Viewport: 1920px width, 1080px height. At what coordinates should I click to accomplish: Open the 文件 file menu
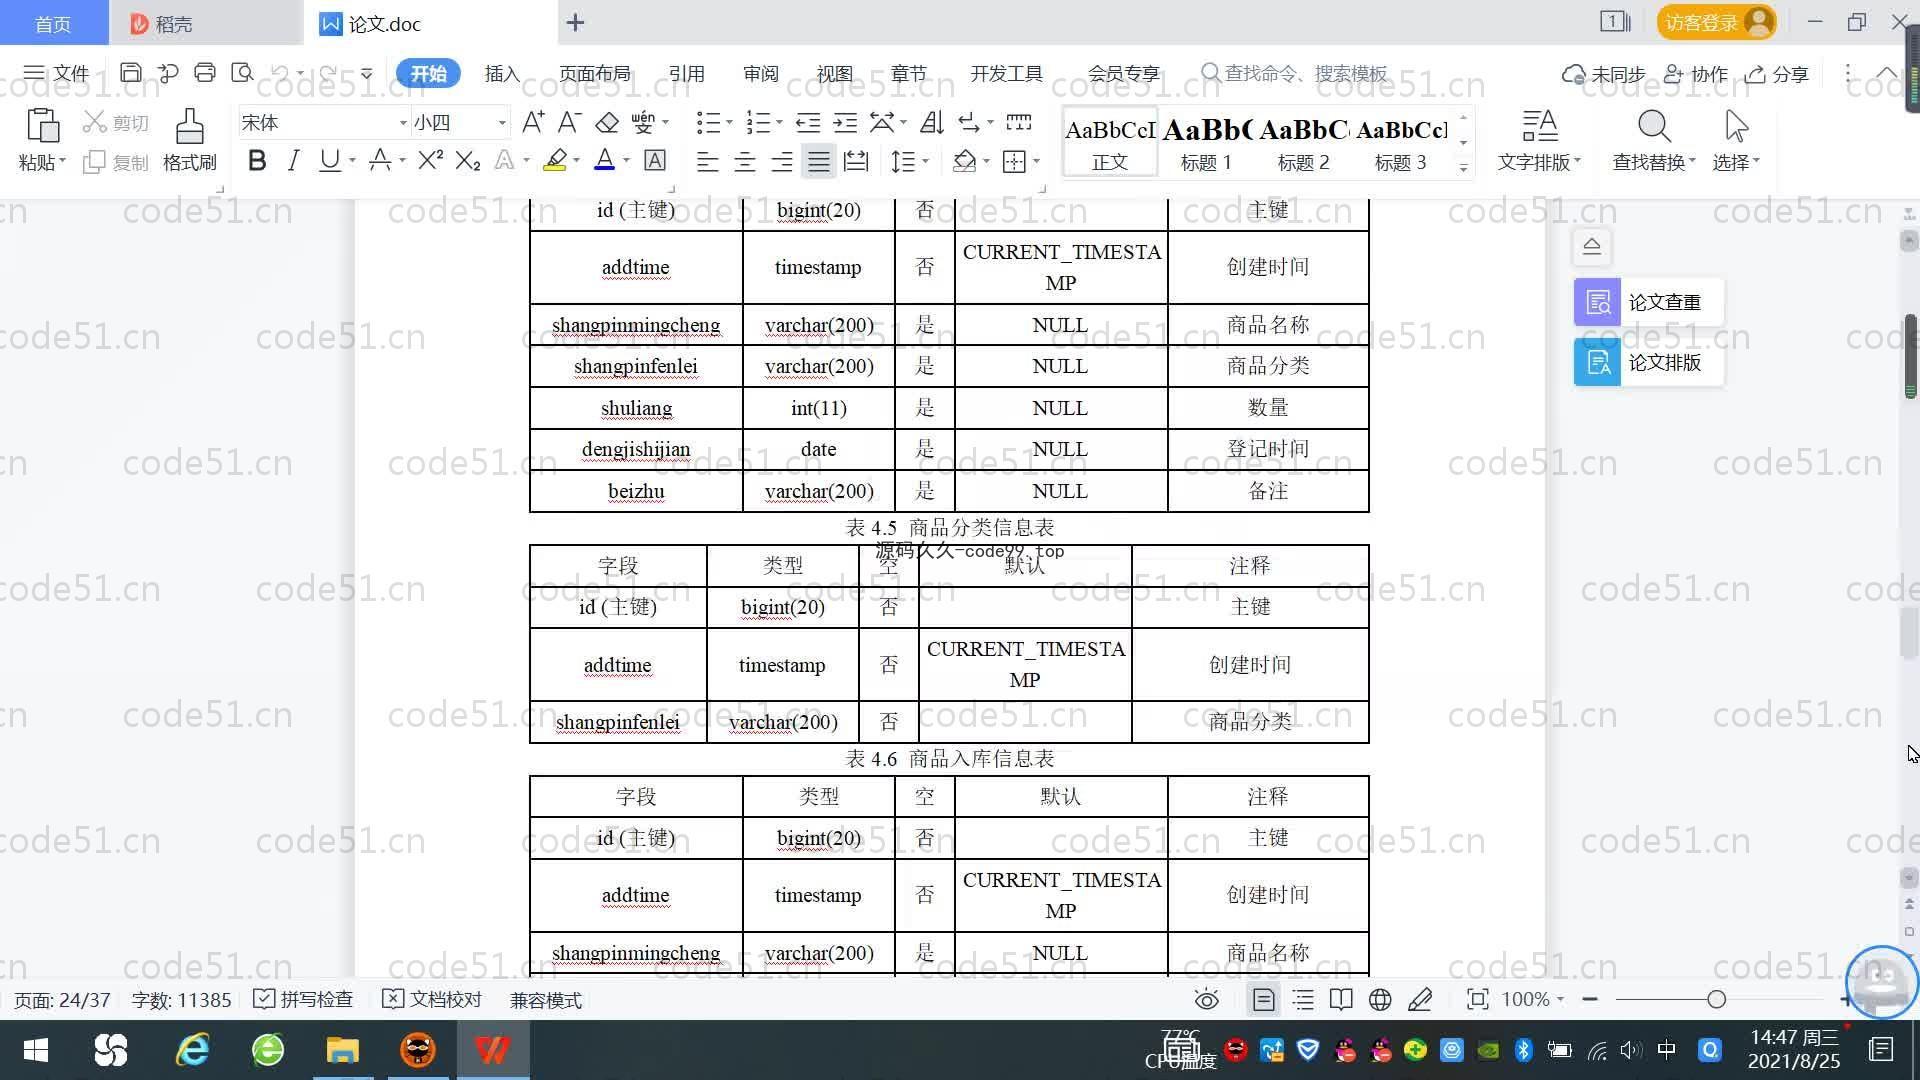(57, 73)
